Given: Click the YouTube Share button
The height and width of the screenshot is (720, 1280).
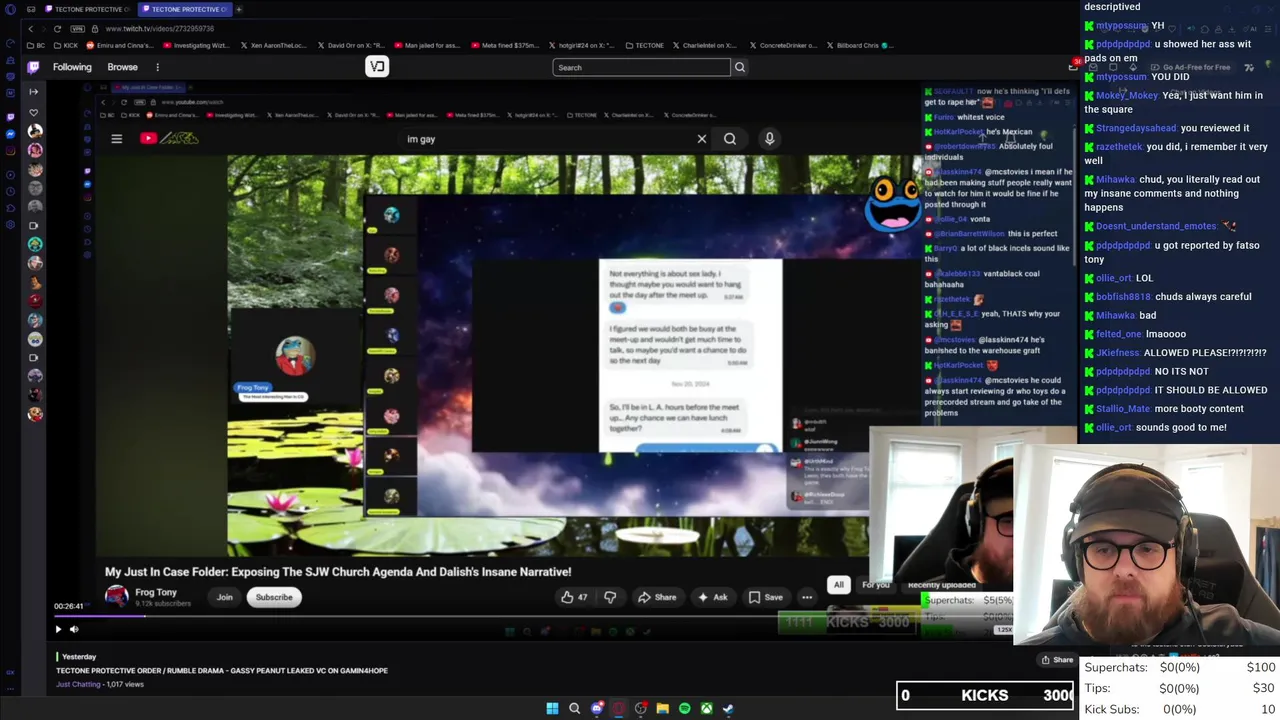Looking at the screenshot, I should (658, 597).
